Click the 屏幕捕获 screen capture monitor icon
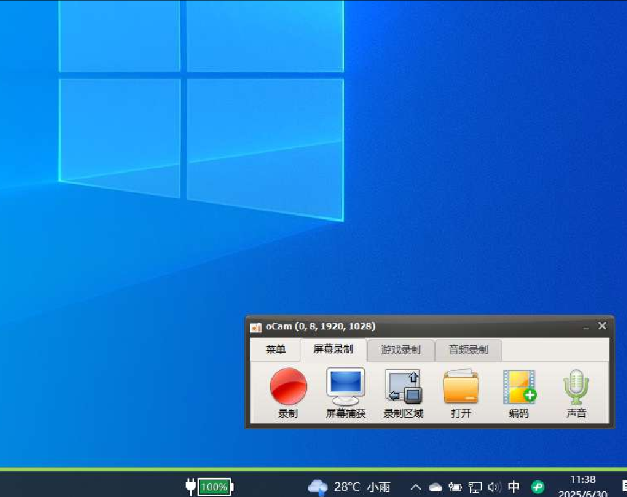 click(346, 386)
